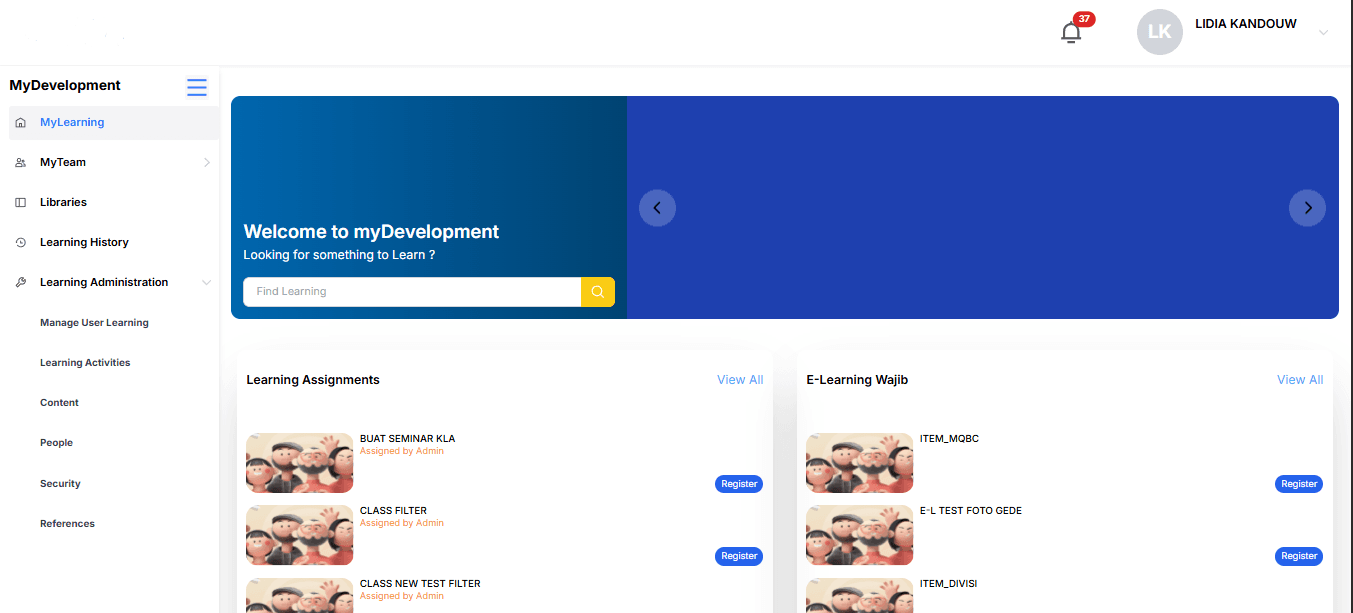Expand the MyTeam submenu chevron
Viewport: 1353px width, 613px height.
(207, 162)
